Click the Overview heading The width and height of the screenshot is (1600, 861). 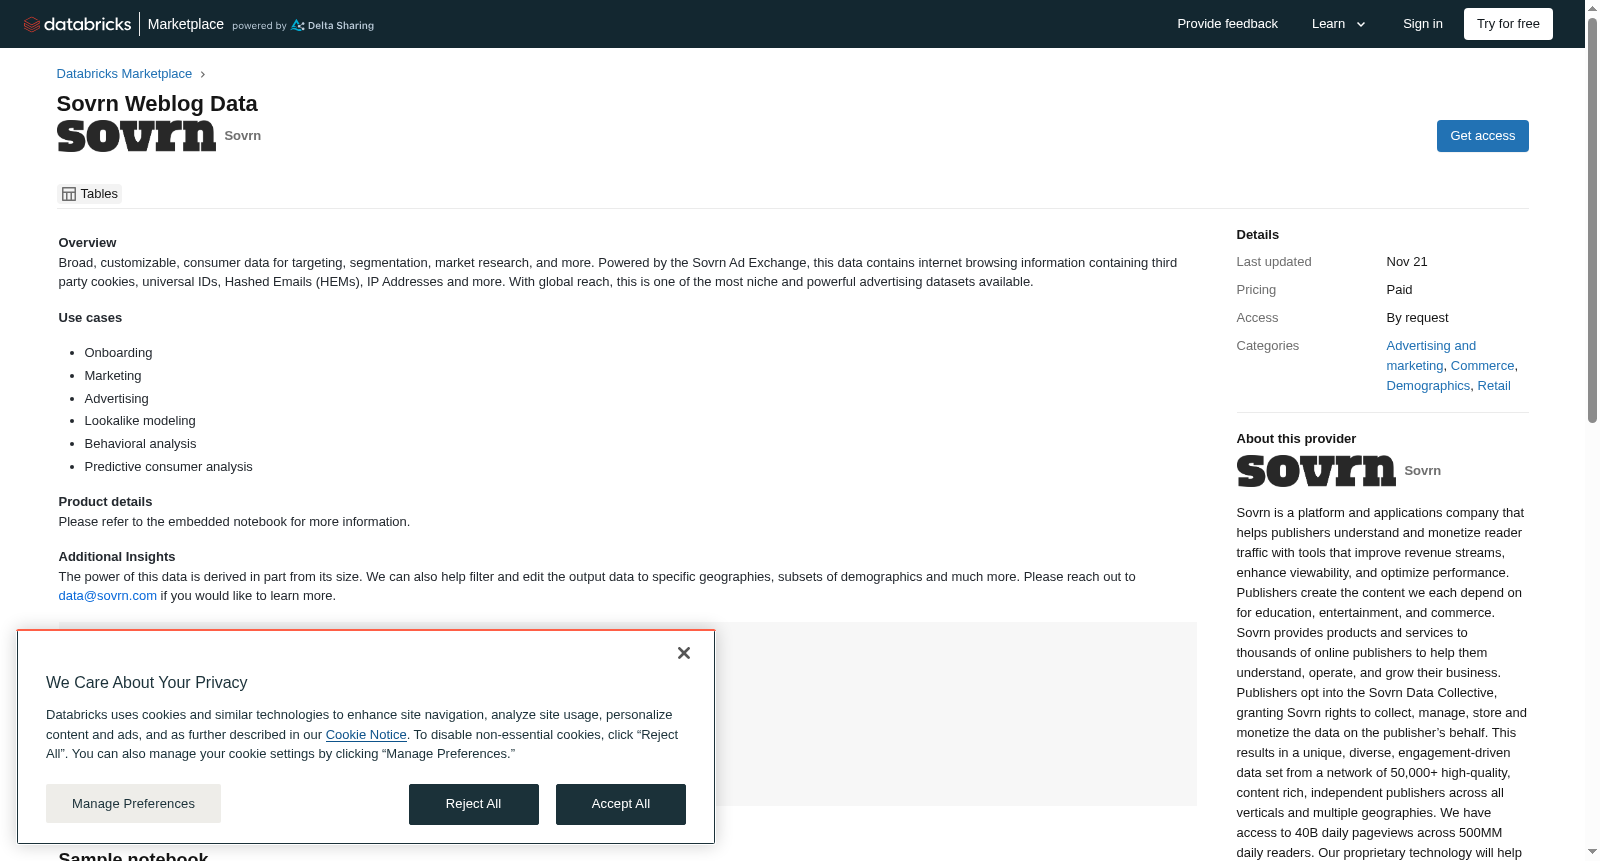pyautogui.click(x=87, y=243)
